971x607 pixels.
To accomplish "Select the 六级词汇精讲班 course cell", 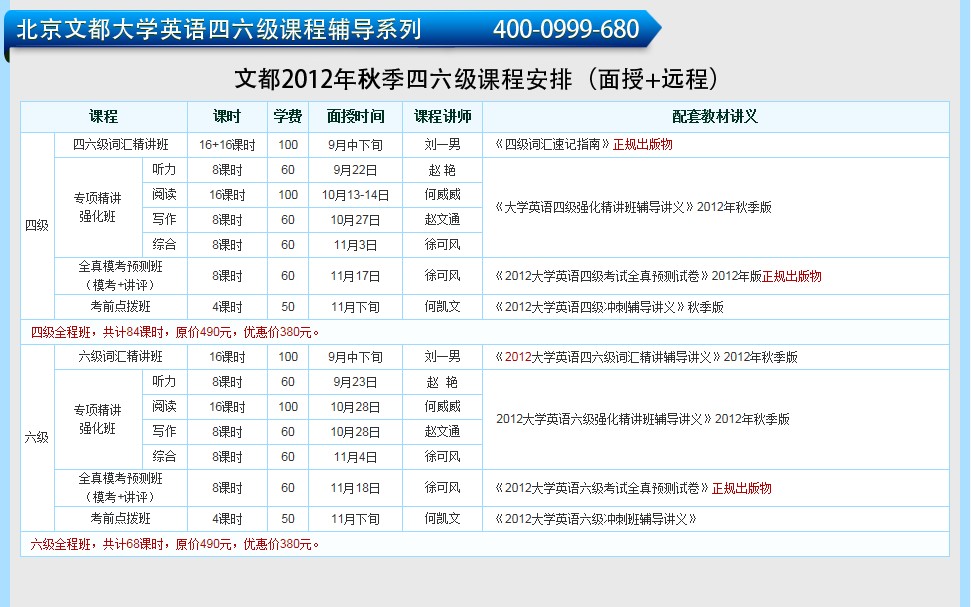I will pos(121,357).
